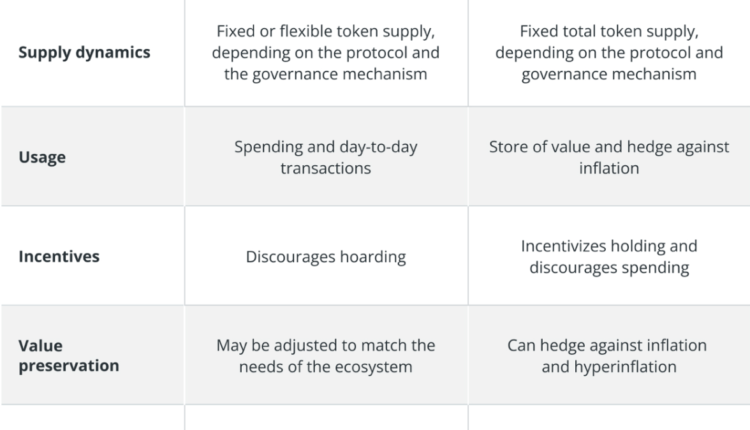Select the 'Fixed total token supply' cell
Image resolution: width=750 pixels, height=430 pixels.
(x=608, y=52)
